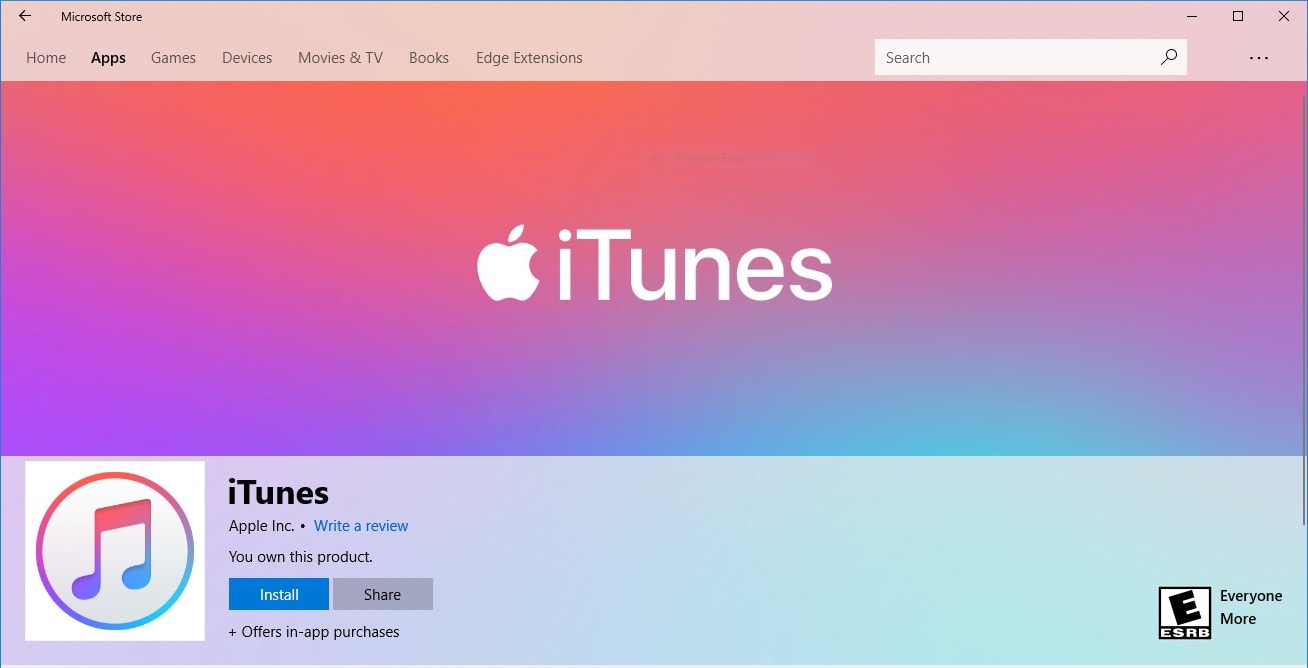Screen dimensions: 1308x668
Task: Open the Devices tab
Action: click(247, 58)
